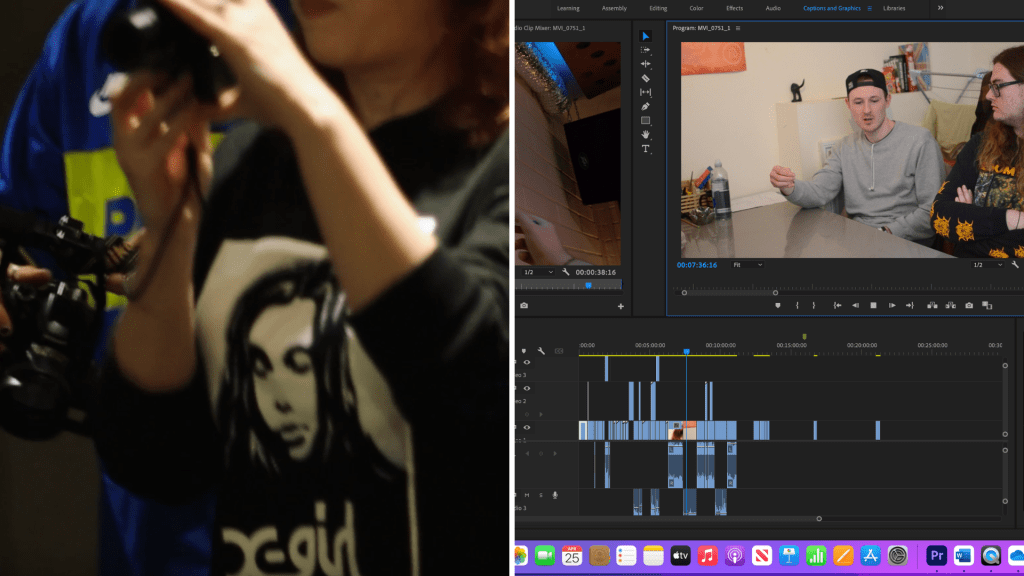Toggle the Video 3 track output eye

click(527, 362)
